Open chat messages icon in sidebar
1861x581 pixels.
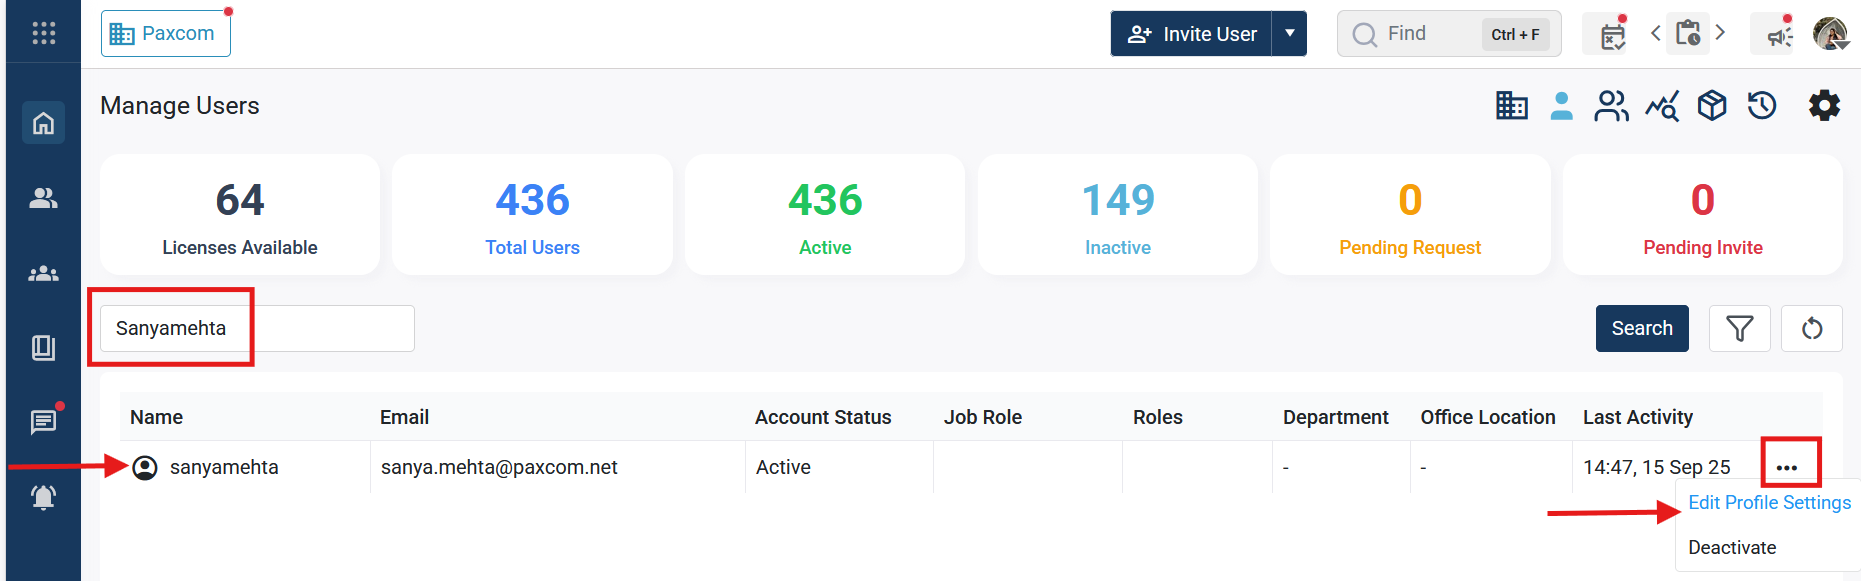43,422
